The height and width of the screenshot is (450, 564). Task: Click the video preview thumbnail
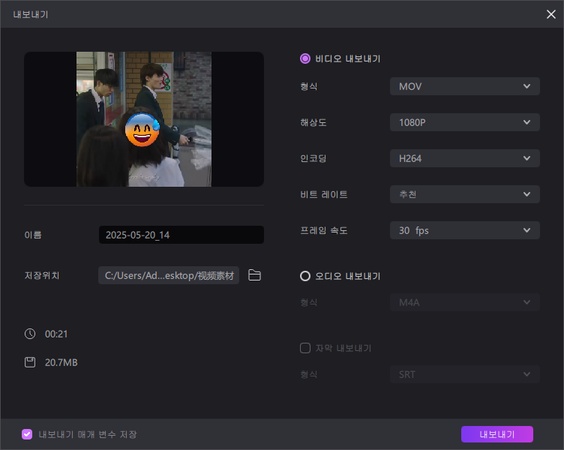(x=144, y=119)
